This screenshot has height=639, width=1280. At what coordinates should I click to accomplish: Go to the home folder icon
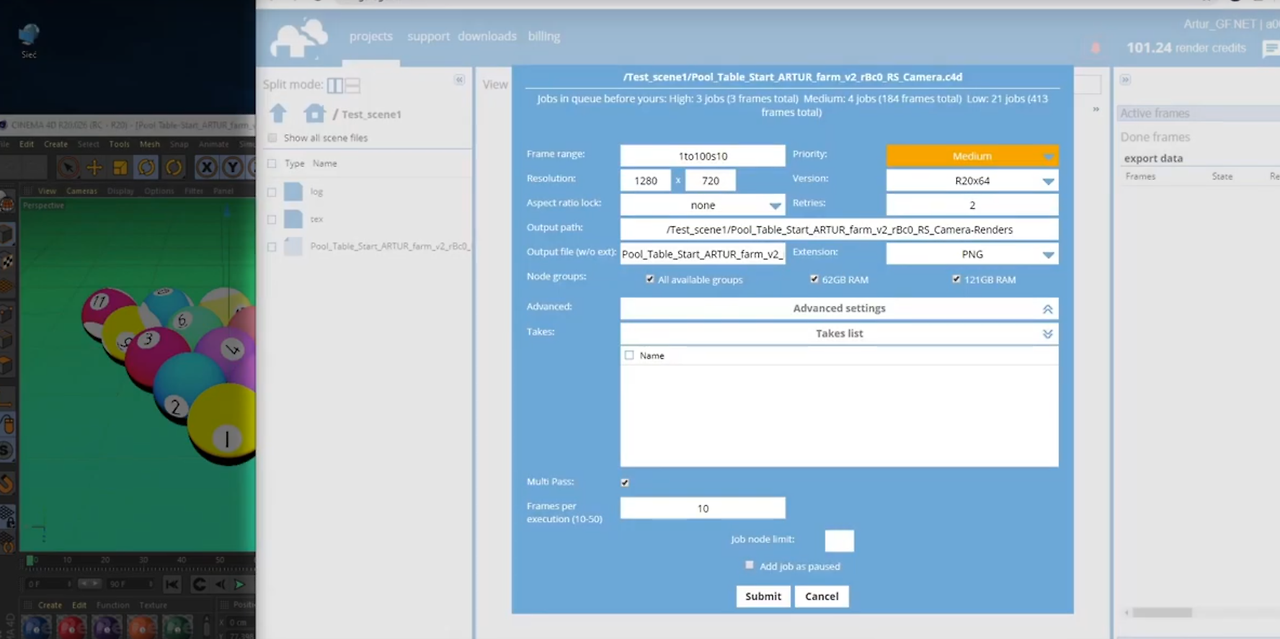pos(315,113)
